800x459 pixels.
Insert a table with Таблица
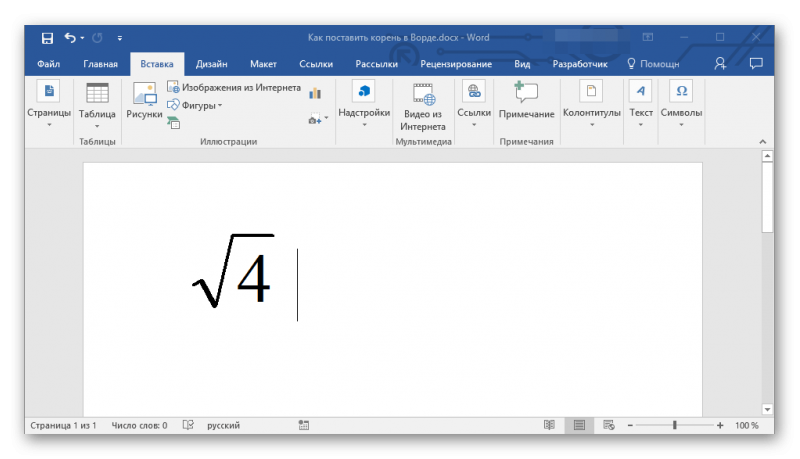pyautogui.click(x=97, y=105)
